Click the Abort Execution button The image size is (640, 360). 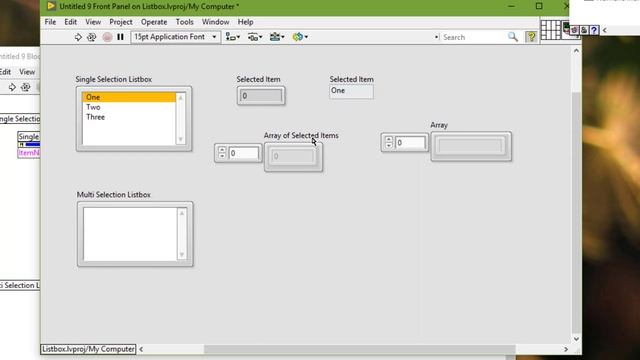pyautogui.click(x=107, y=37)
